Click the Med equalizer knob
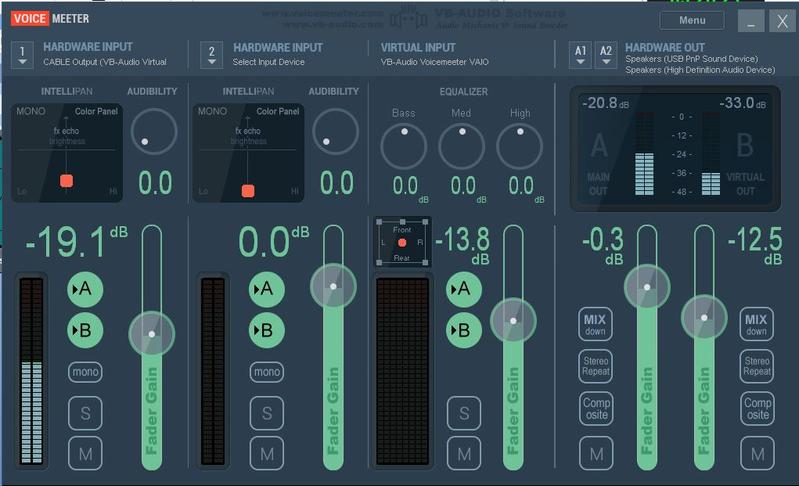The width and height of the screenshot is (799, 486). pos(462,147)
